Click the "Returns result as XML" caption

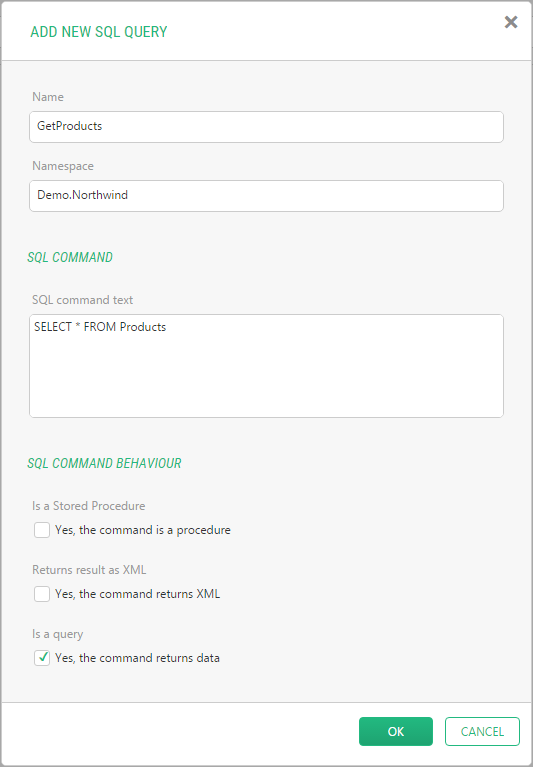[x=89, y=569]
